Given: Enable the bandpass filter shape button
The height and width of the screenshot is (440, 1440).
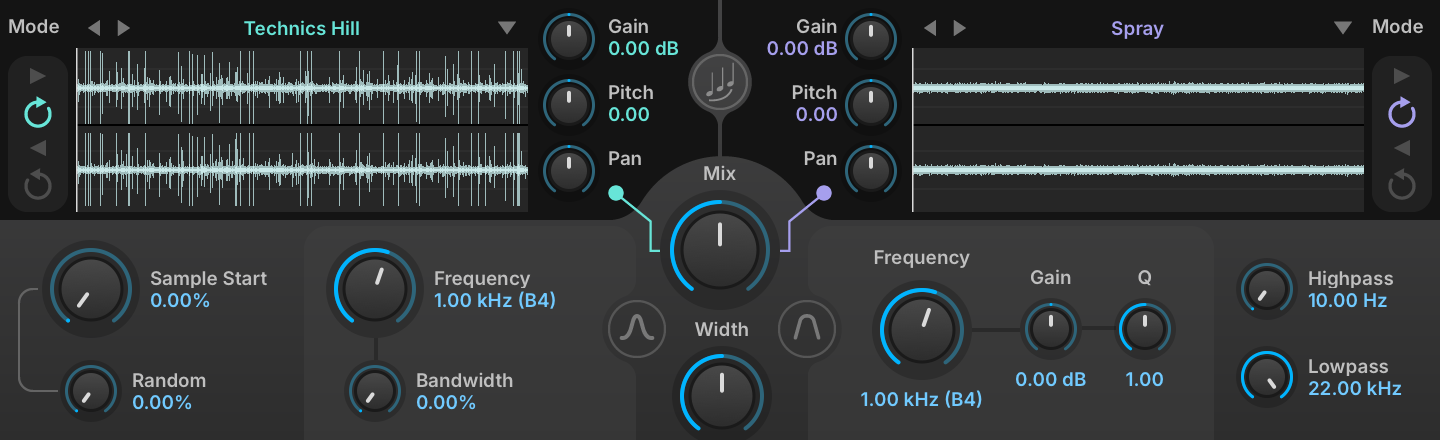Looking at the screenshot, I should point(637,328).
